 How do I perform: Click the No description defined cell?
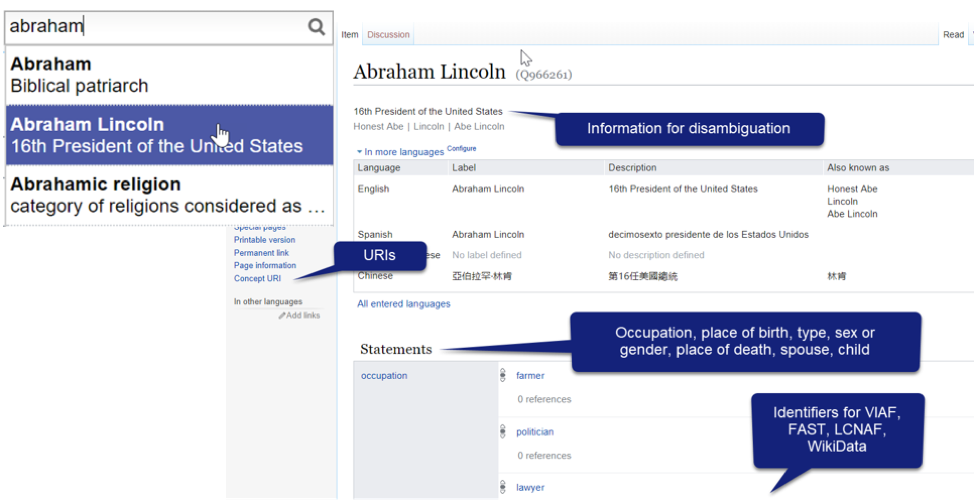click(x=657, y=255)
